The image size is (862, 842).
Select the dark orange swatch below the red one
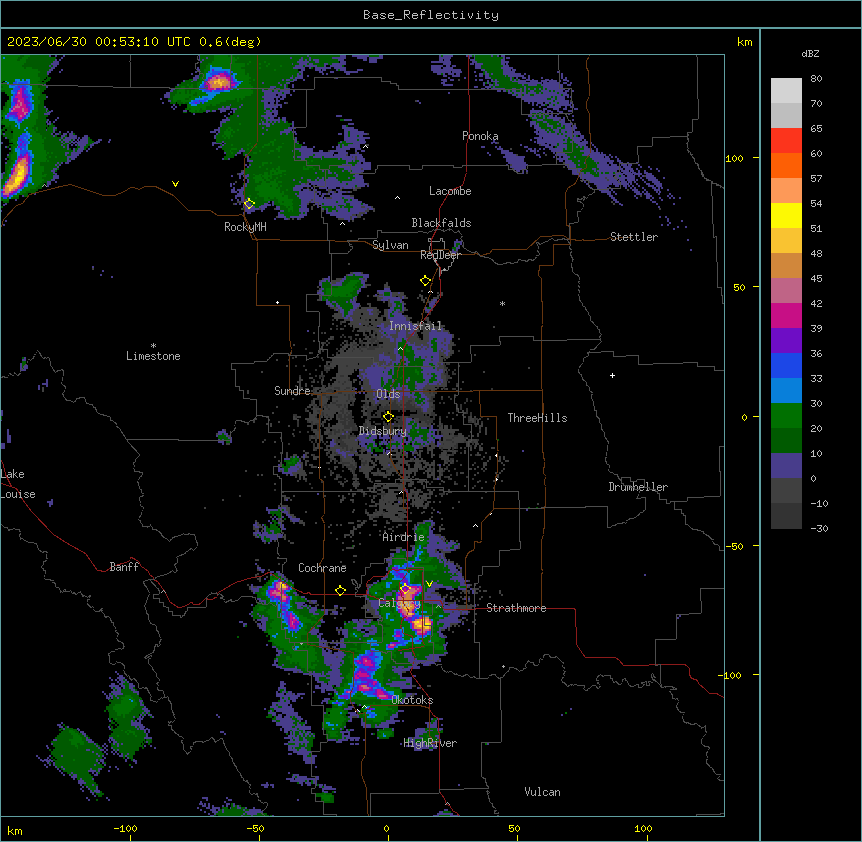click(x=786, y=165)
